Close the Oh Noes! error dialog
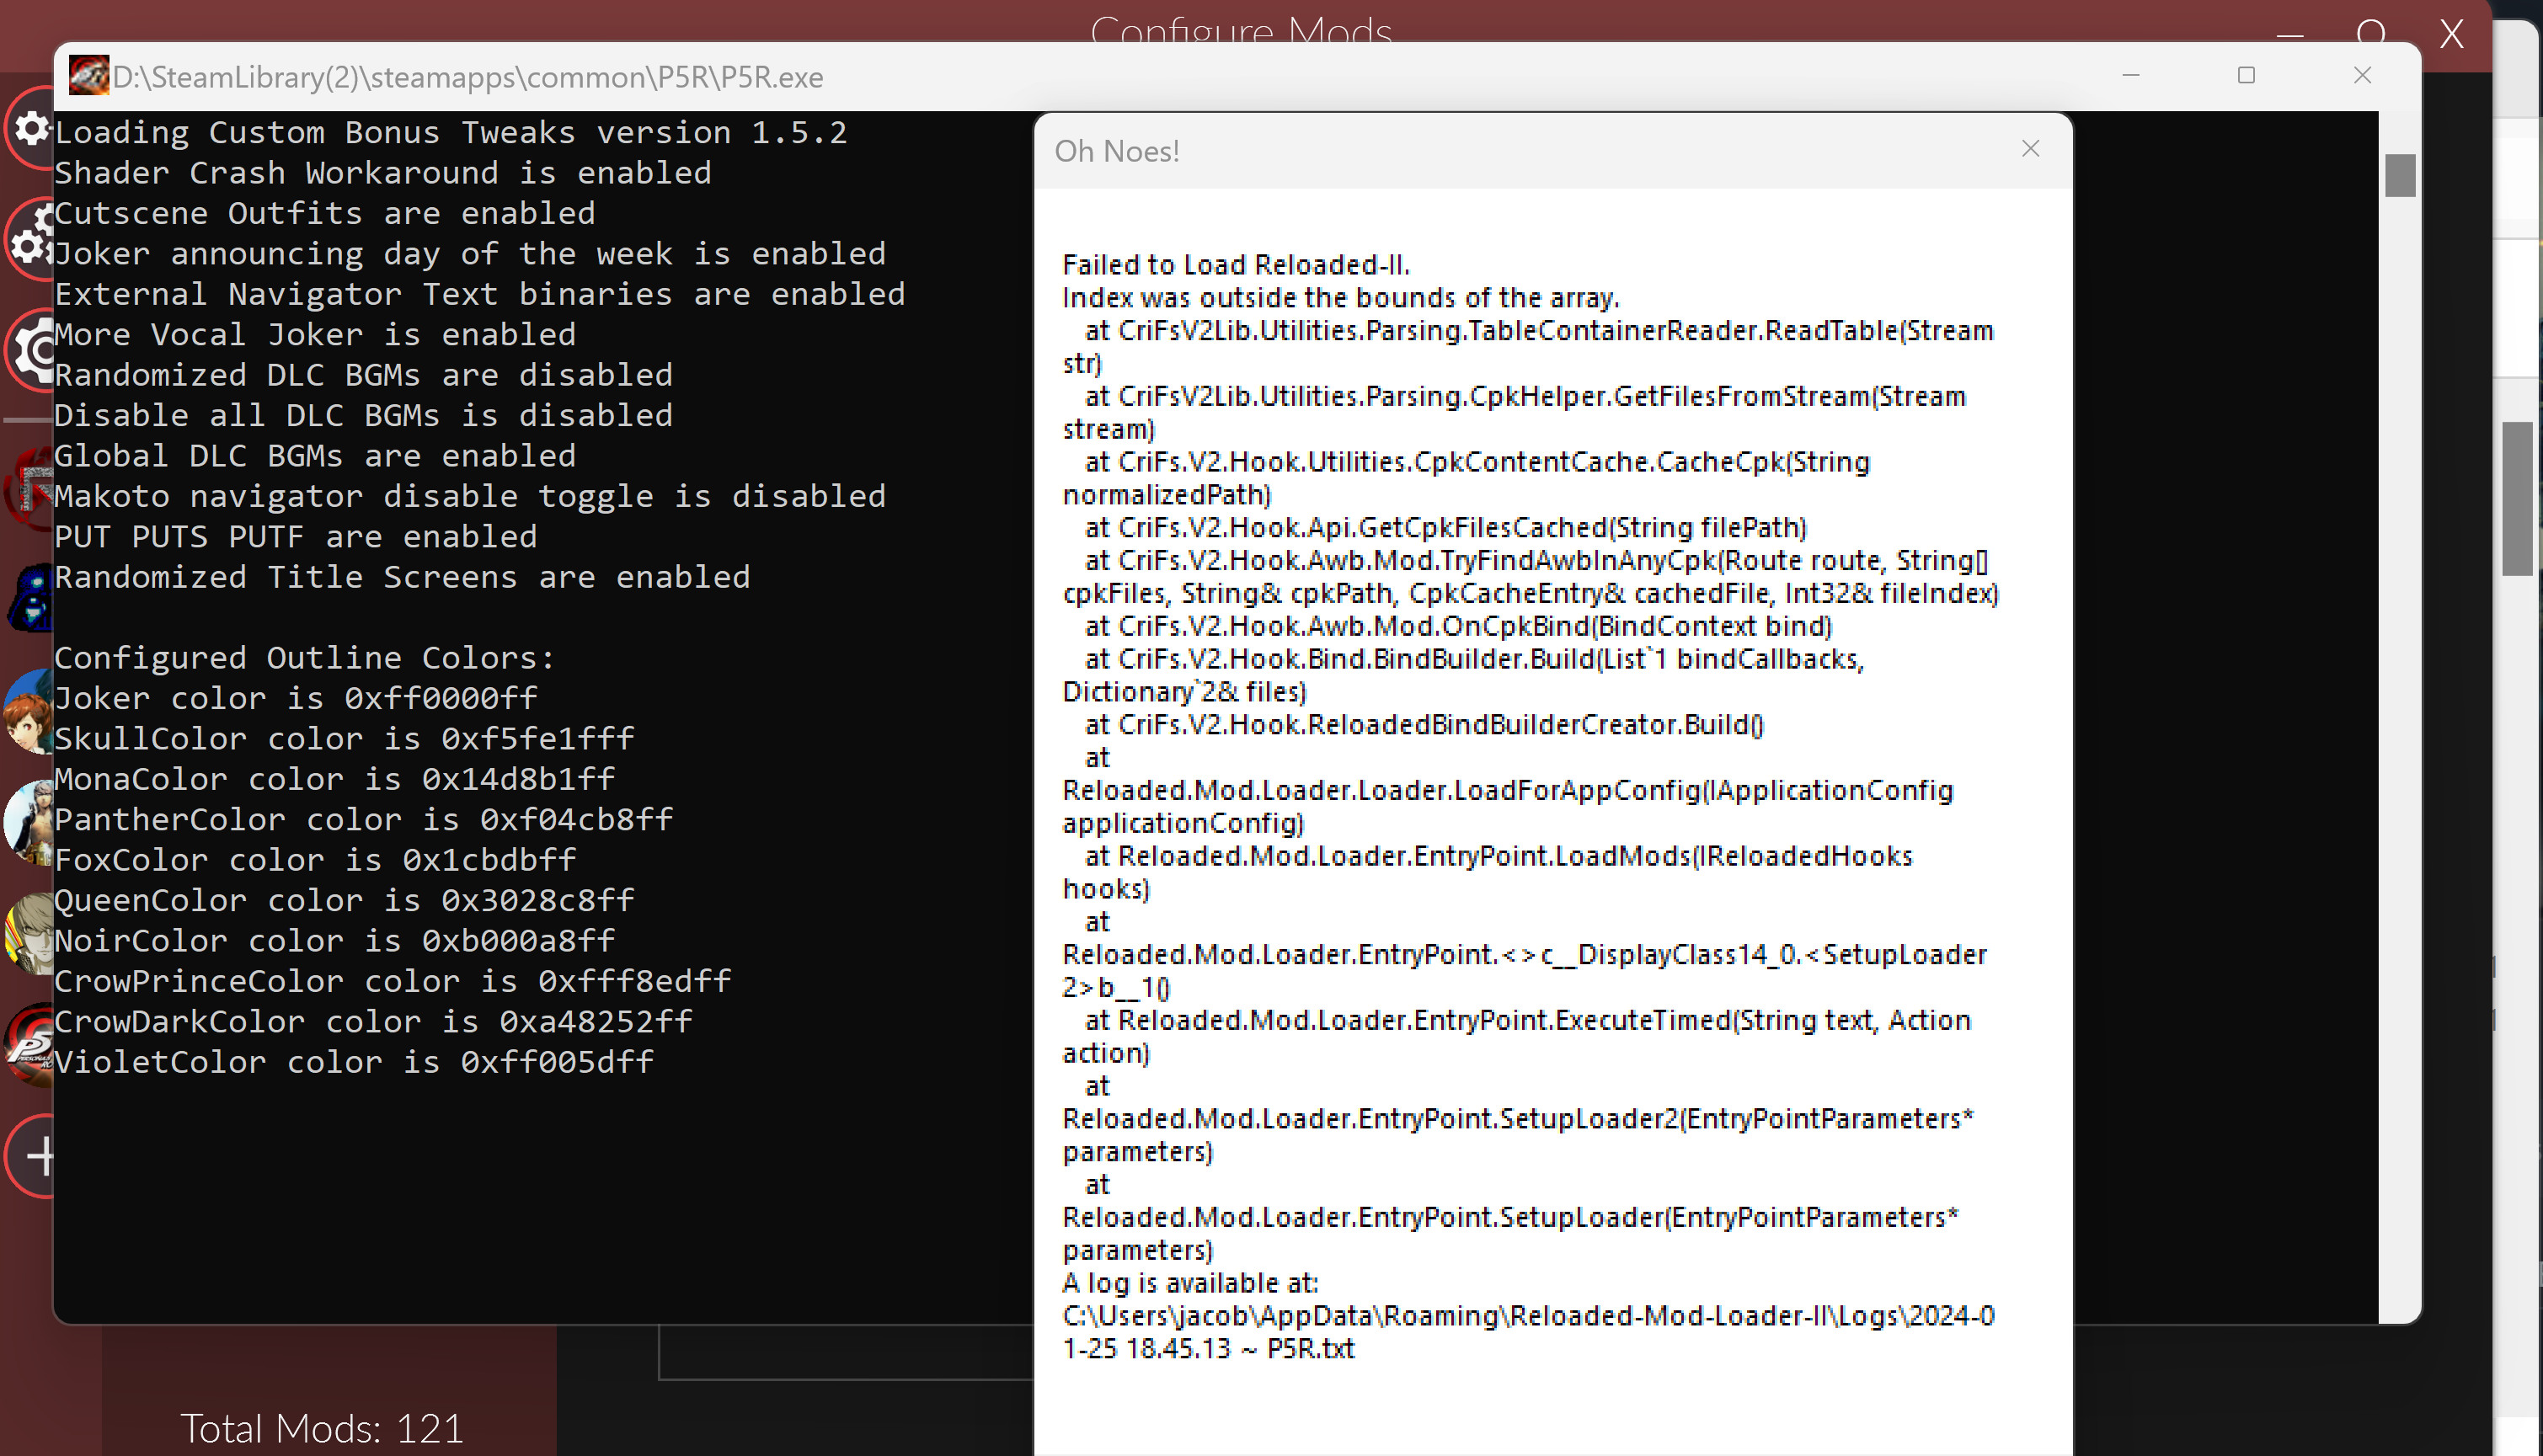The image size is (2543, 1456). coord(2030,149)
